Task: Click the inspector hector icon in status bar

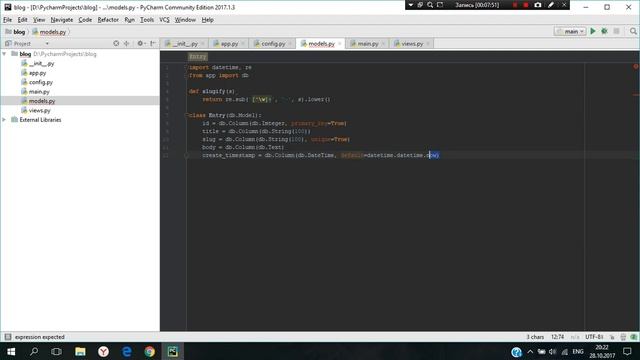Action: pyautogui.click(x=623, y=337)
